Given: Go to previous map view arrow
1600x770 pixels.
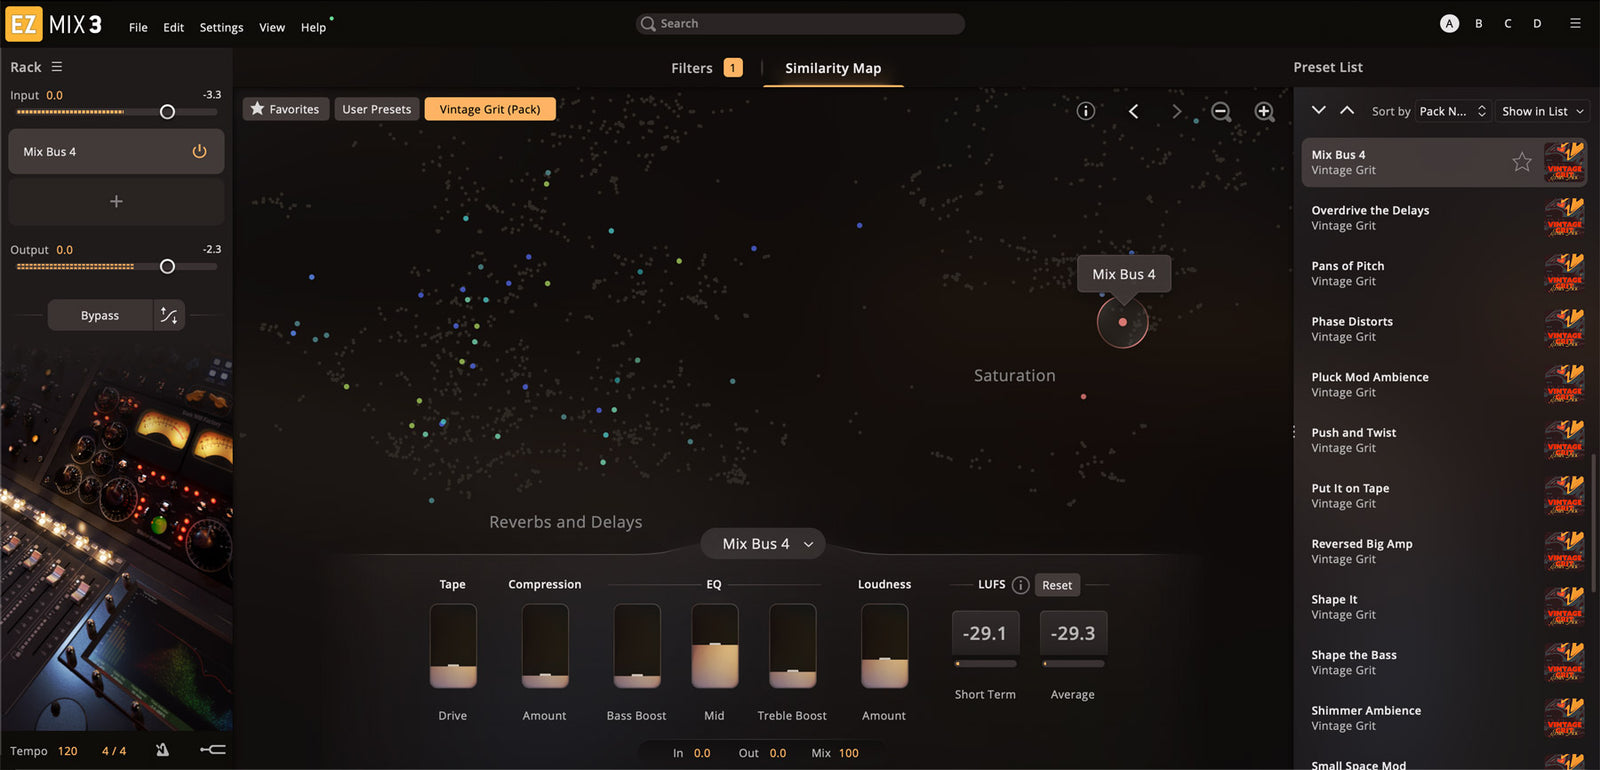Looking at the screenshot, I should [1133, 111].
